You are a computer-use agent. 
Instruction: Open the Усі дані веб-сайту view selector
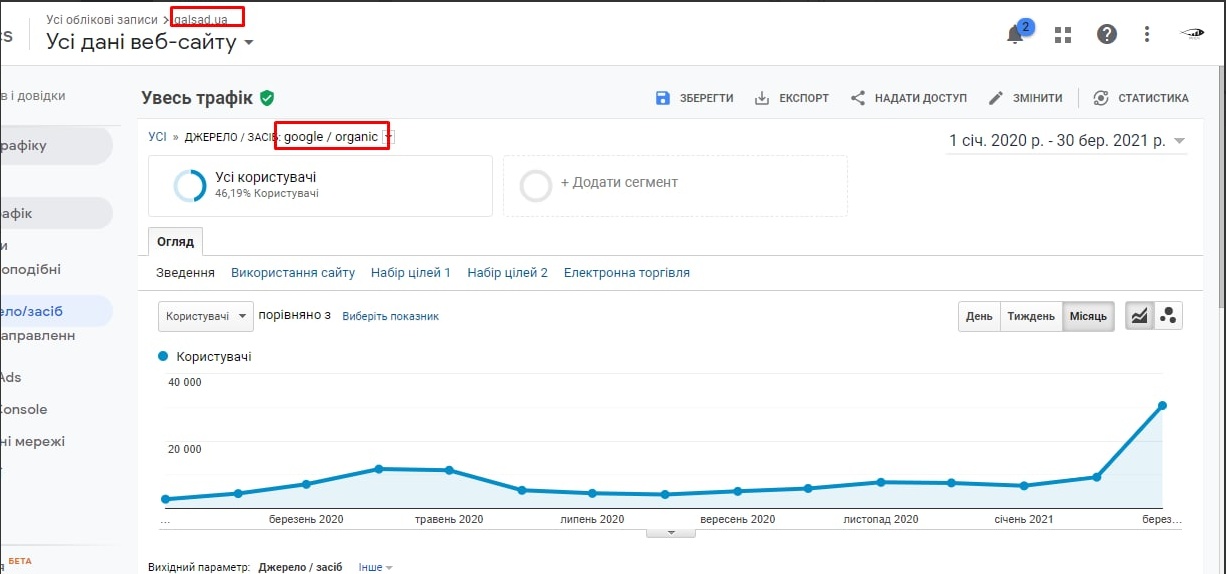(150, 42)
